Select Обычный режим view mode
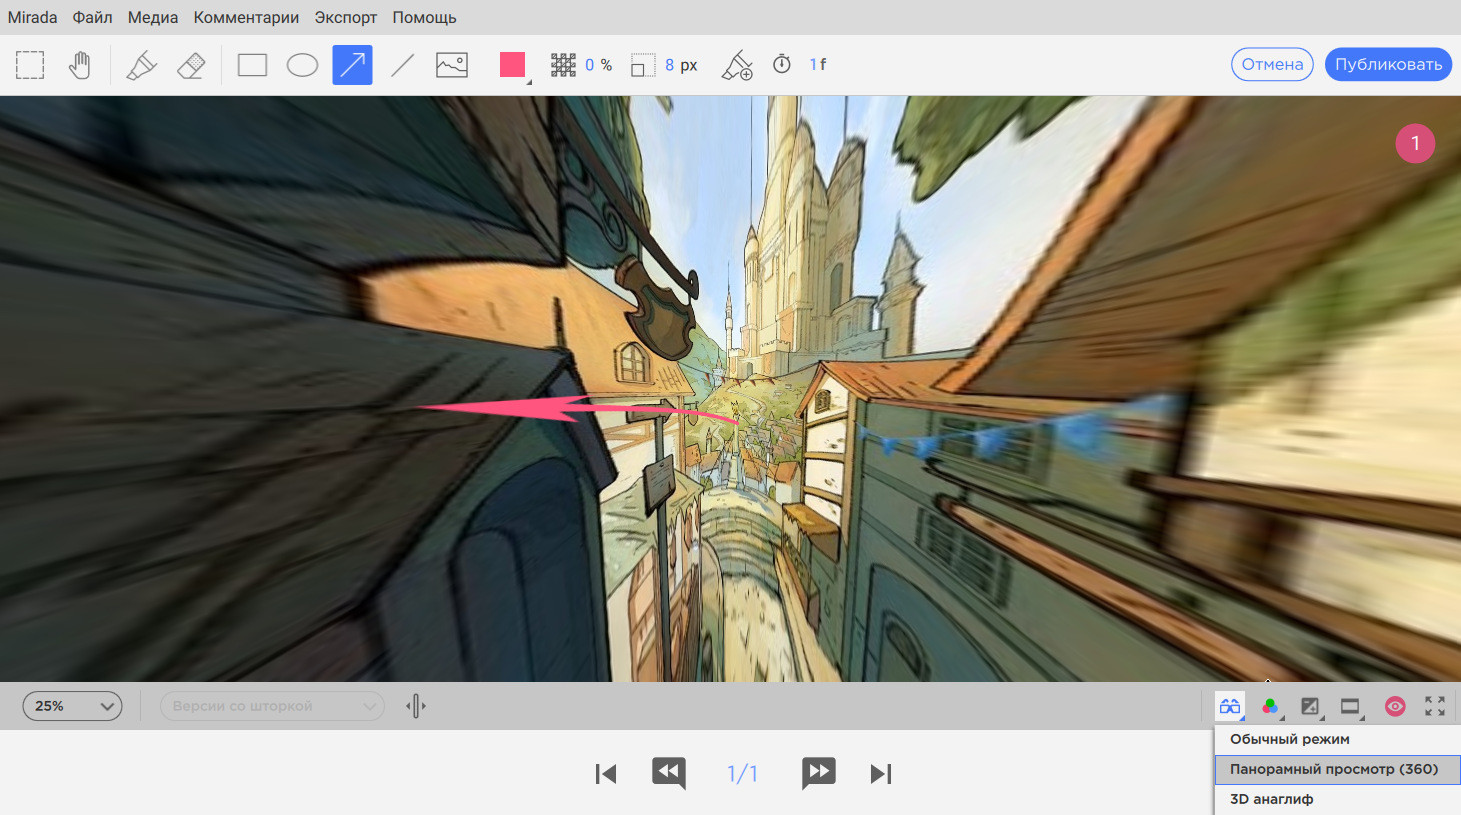Image resolution: width=1461 pixels, height=815 pixels. (x=1337, y=739)
